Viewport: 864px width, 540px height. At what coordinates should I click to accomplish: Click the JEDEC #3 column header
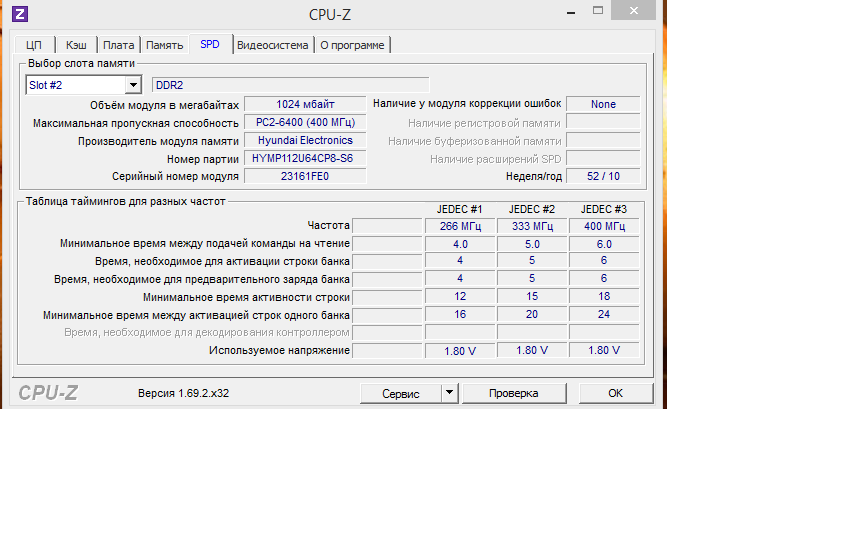[604, 209]
